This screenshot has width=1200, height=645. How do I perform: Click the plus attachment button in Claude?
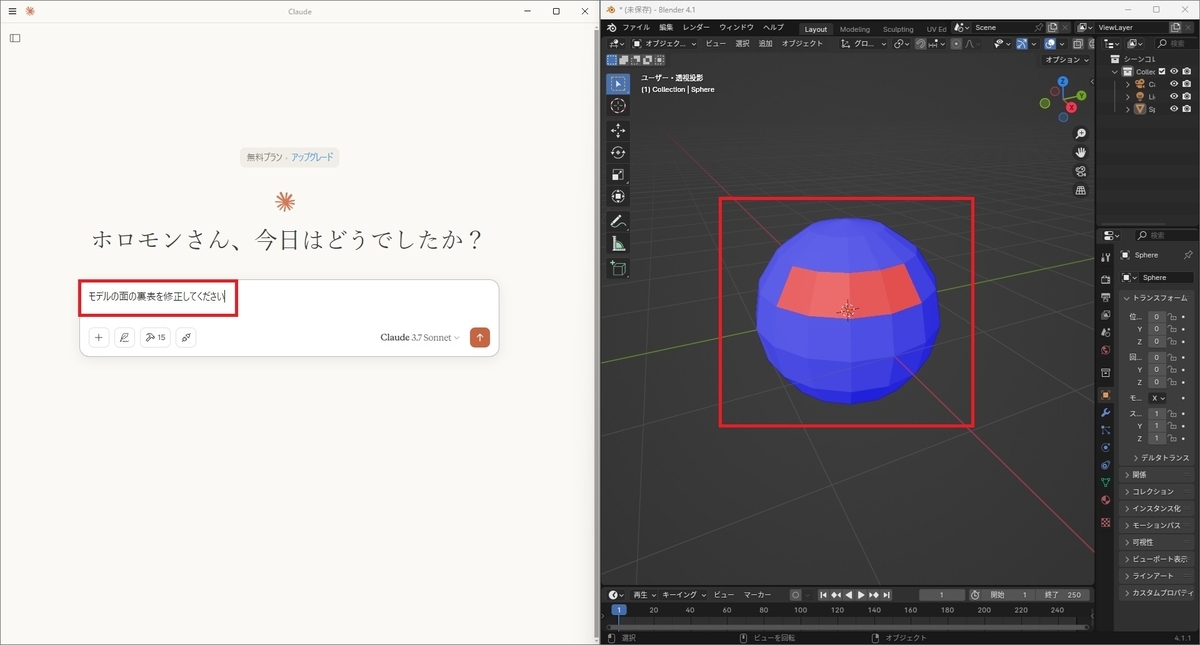click(x=99, y=337)
